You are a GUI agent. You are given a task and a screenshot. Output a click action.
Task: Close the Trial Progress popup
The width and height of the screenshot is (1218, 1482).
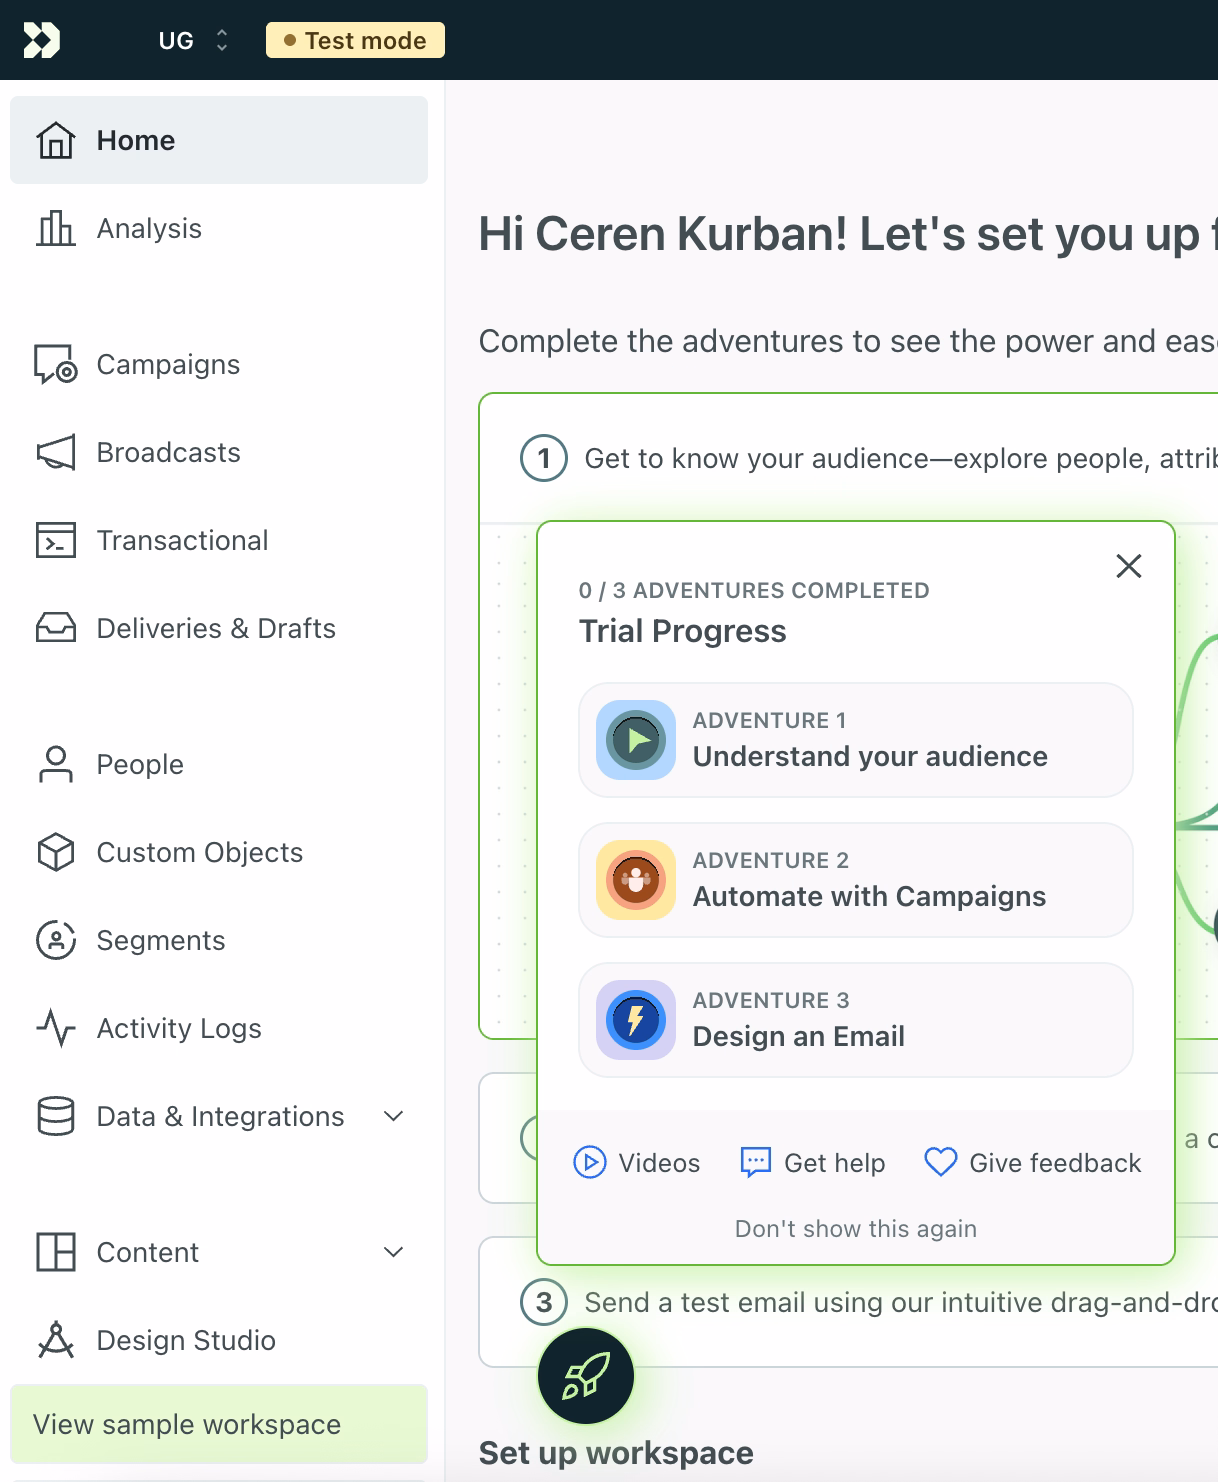click(x=1128, y=565)
